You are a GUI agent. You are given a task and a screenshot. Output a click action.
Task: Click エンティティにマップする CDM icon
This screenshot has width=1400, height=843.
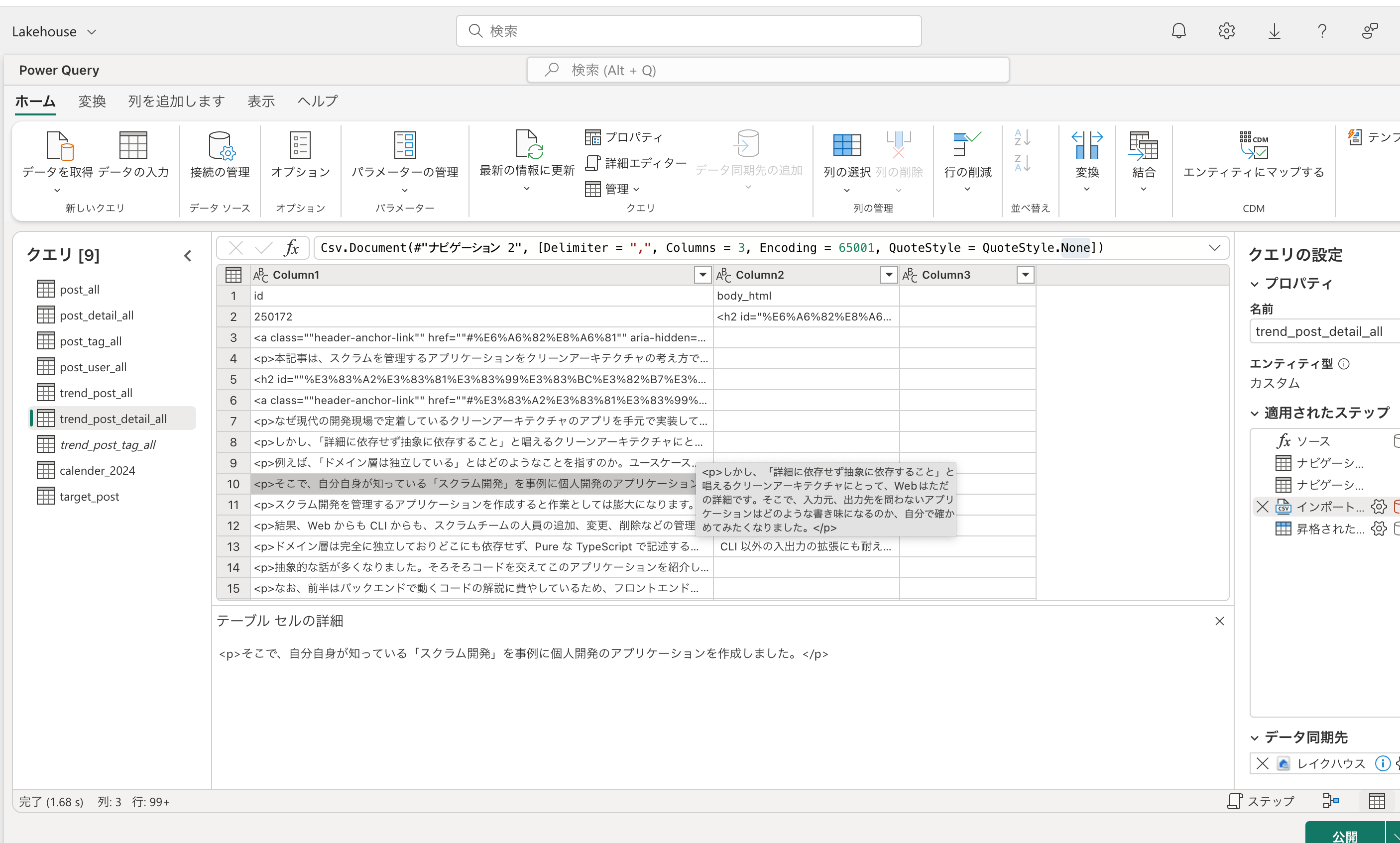(1253, 146)
